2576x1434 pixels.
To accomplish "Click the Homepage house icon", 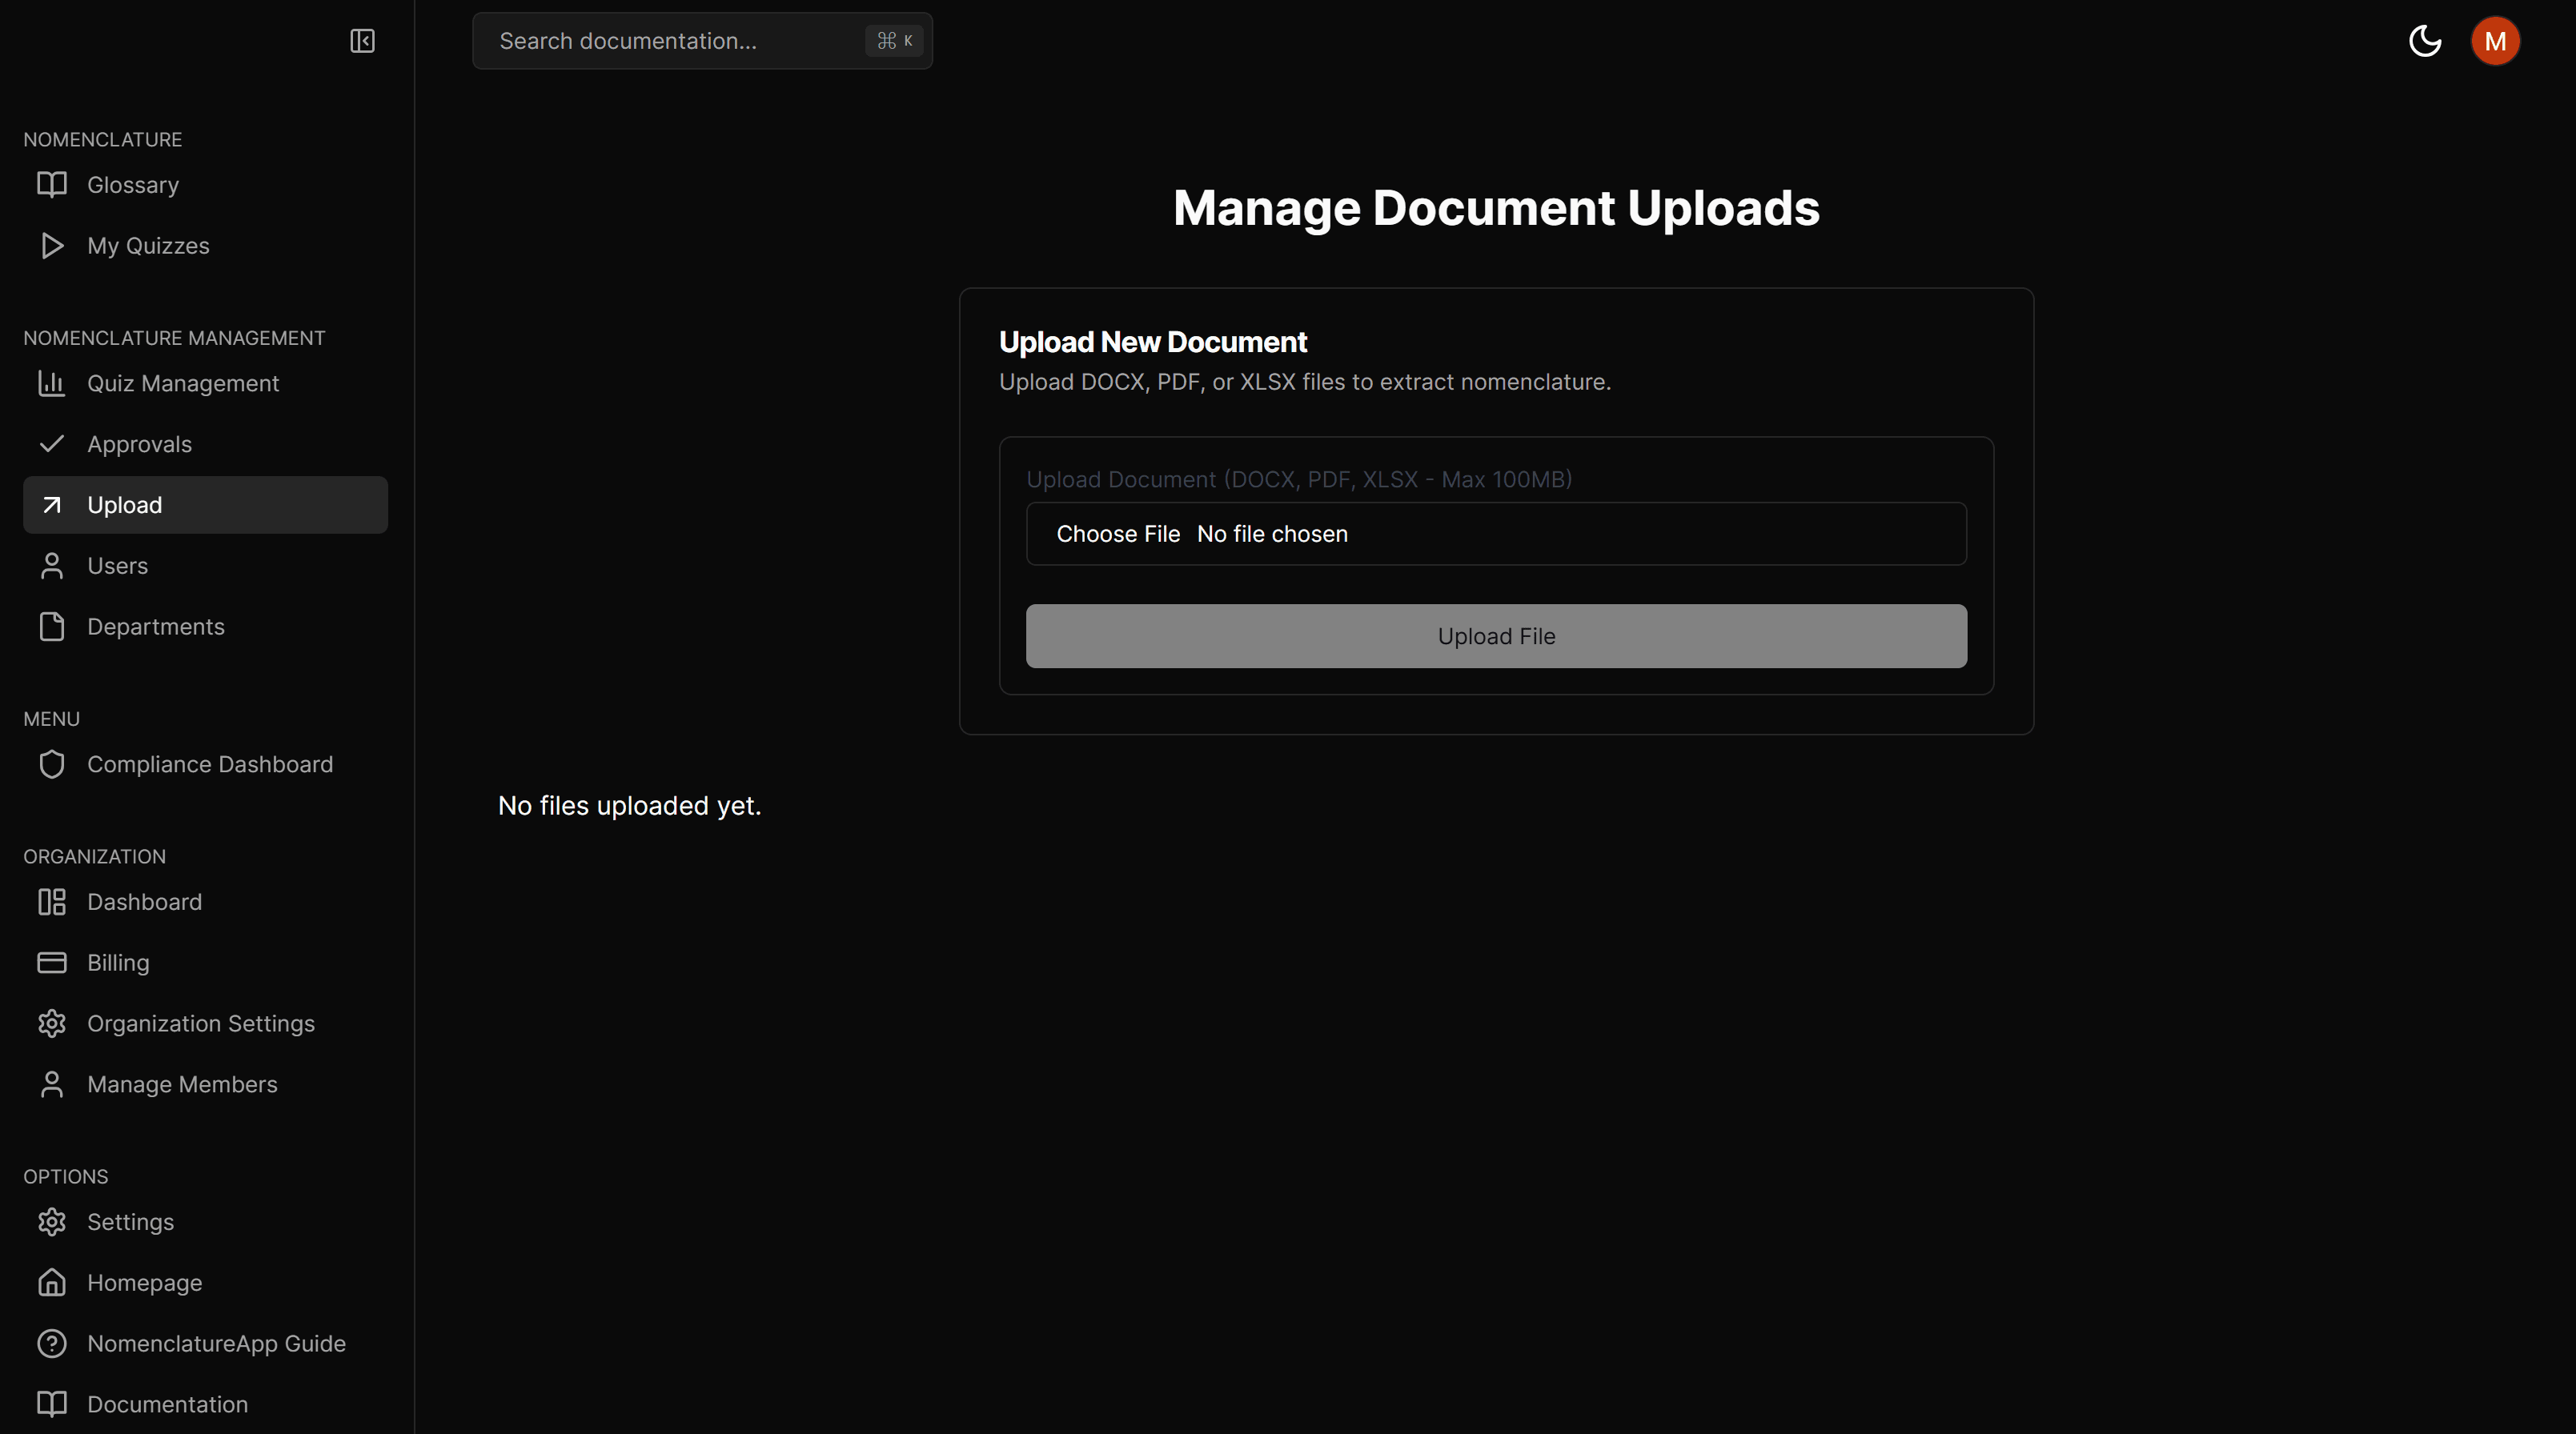I will click(52, 1282).
